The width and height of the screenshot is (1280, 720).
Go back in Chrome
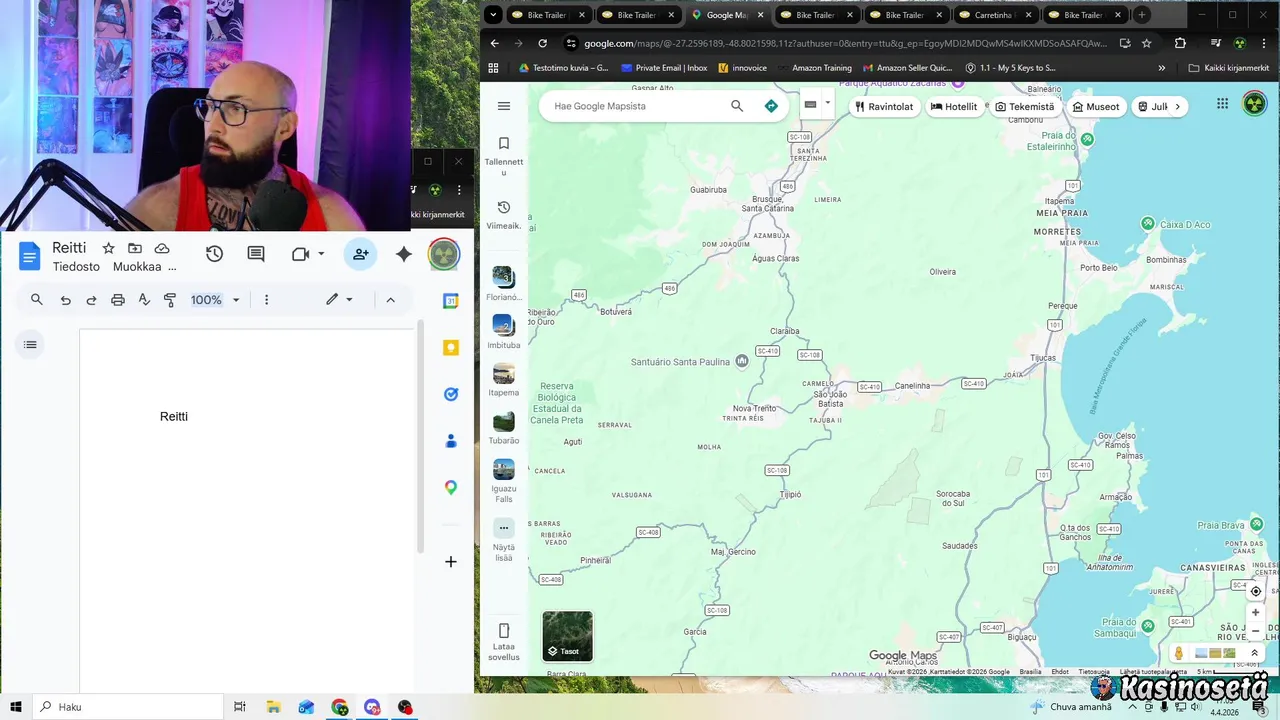click(494, 43)
